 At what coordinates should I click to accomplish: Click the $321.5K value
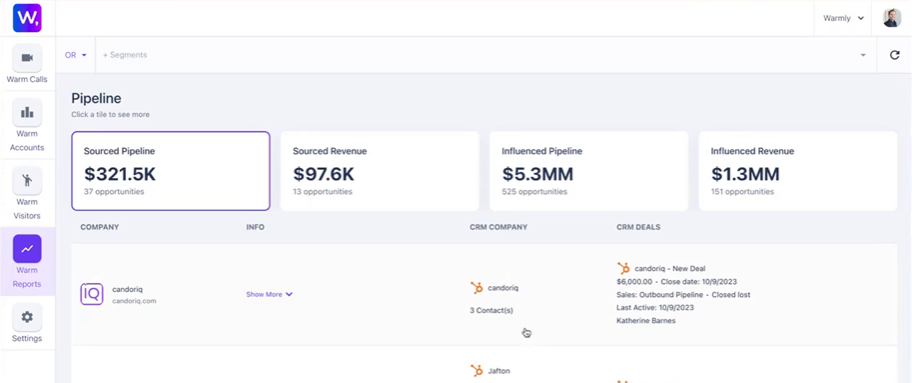click(120, 173)
